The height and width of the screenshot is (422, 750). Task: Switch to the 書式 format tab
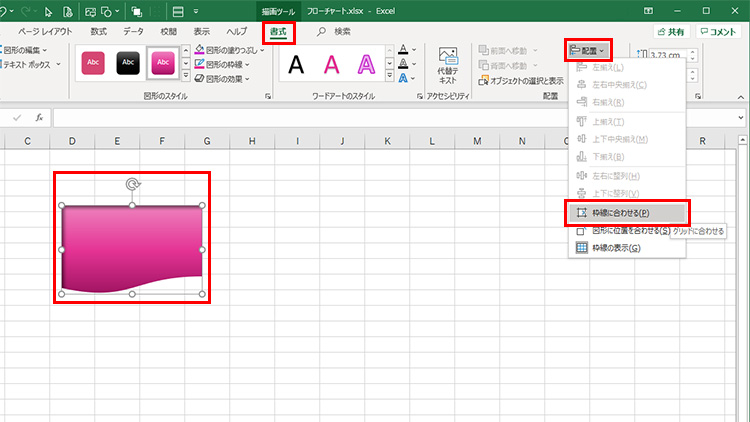(x=278, y=32)
